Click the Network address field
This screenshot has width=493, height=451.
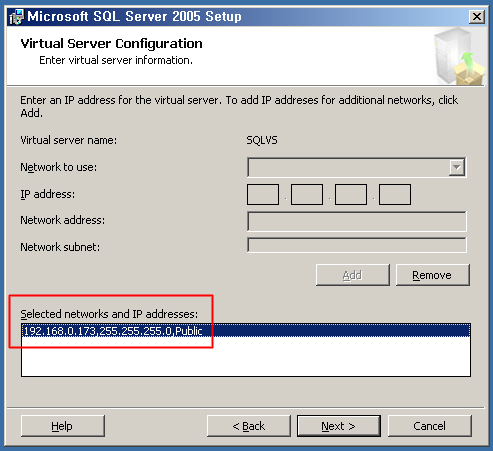[357, 221]
